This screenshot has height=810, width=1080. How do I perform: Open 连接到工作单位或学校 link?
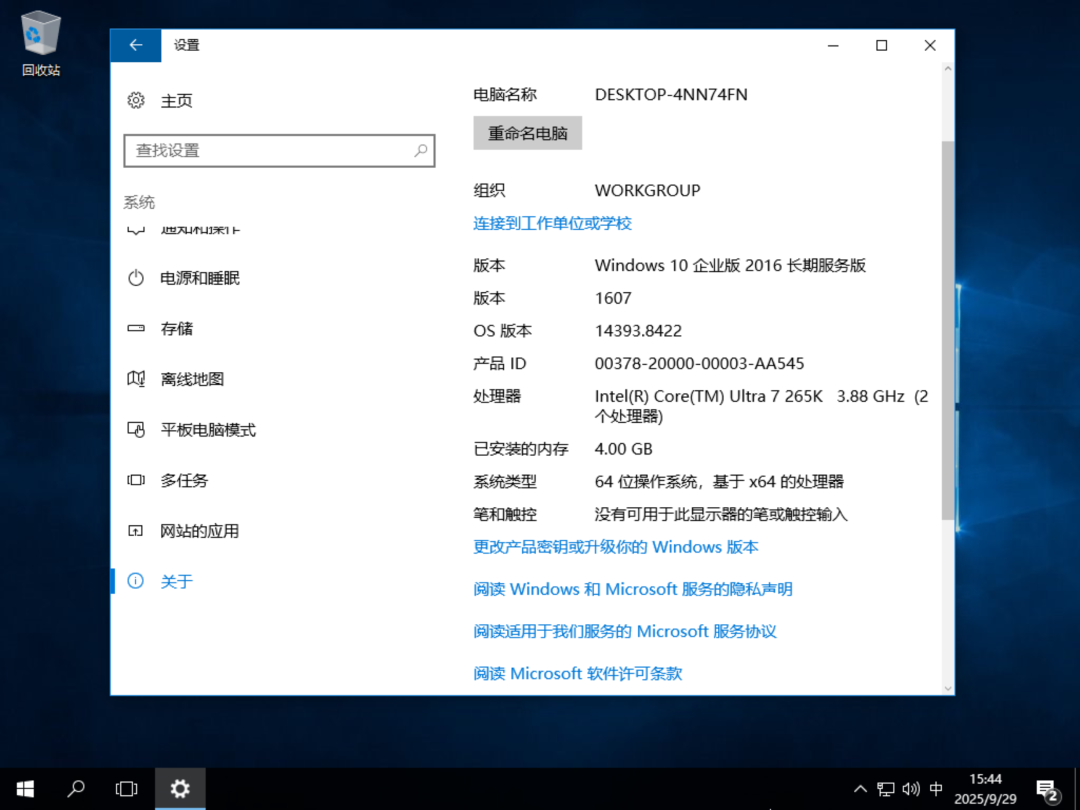coord(552,223)
